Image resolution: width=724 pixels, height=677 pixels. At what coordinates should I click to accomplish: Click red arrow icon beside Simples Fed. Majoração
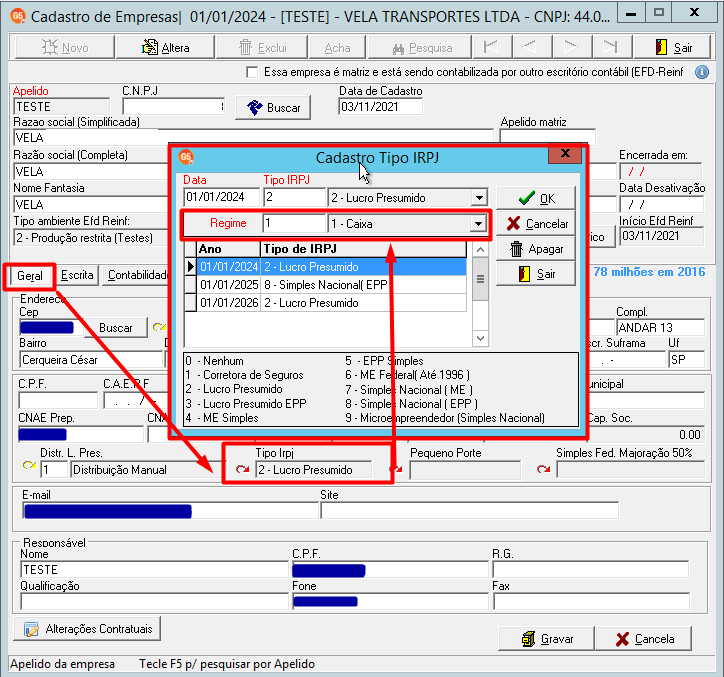pos(543,470)
